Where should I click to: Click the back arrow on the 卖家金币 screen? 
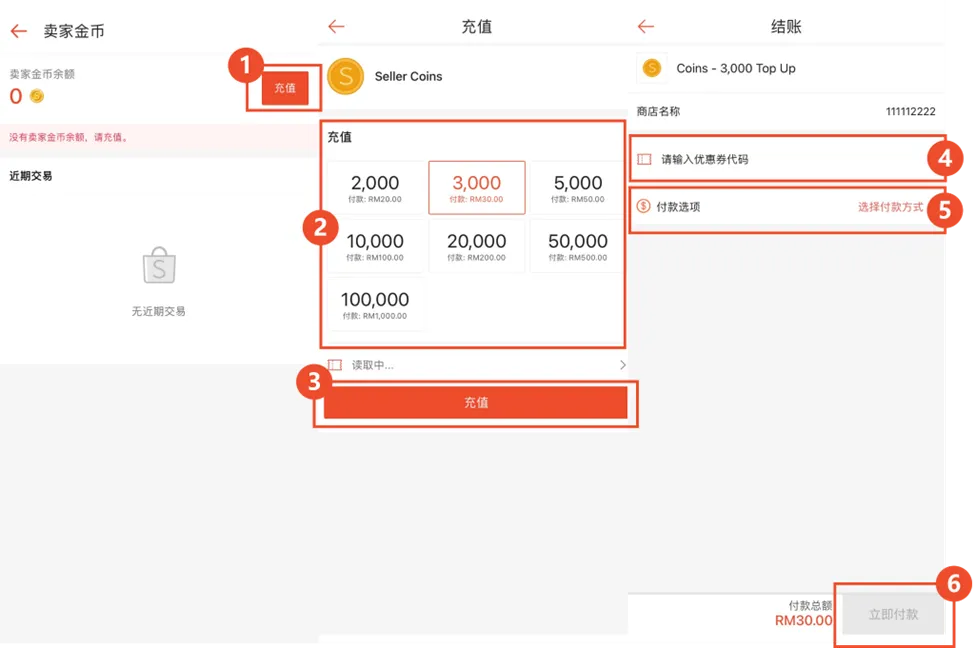click(x=18, y=30)
